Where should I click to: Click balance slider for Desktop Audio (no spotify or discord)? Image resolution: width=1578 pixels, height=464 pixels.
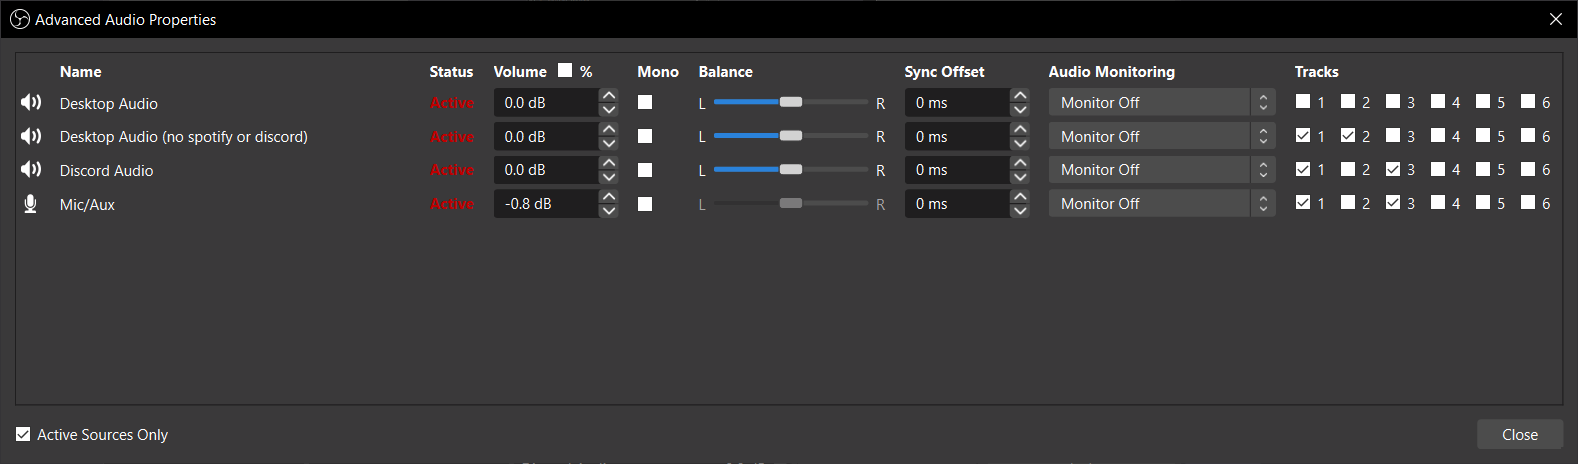791,136
